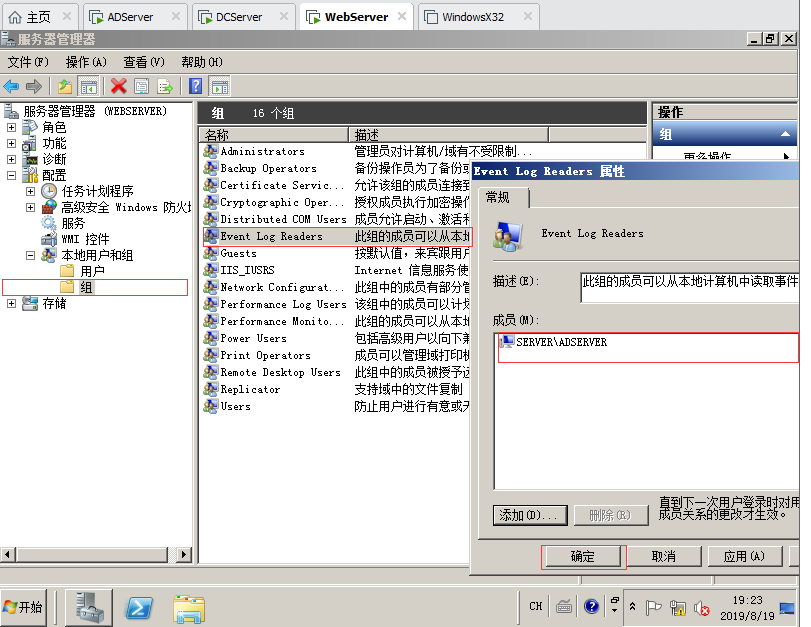Switch to the DCServer tab

[245, 17]
